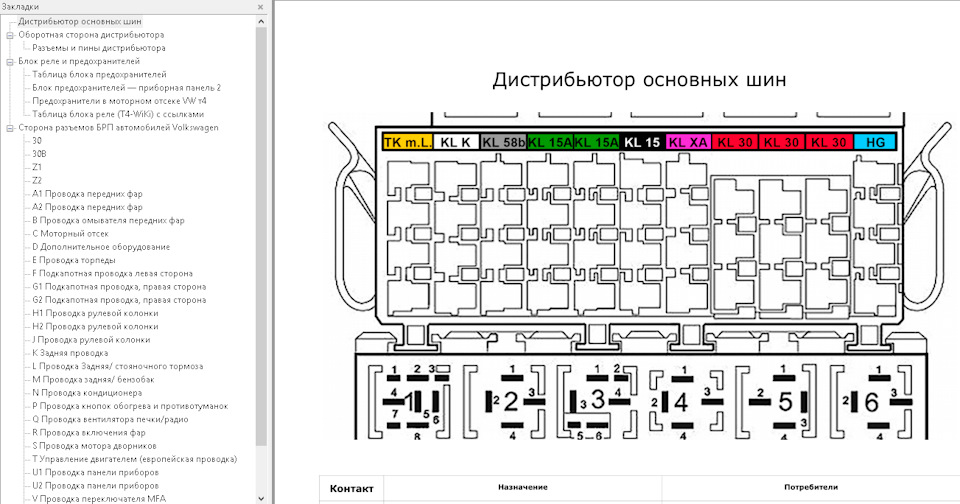Open bookmark P Проводка кнопок обогрева и противотуманок

(130, 406)
